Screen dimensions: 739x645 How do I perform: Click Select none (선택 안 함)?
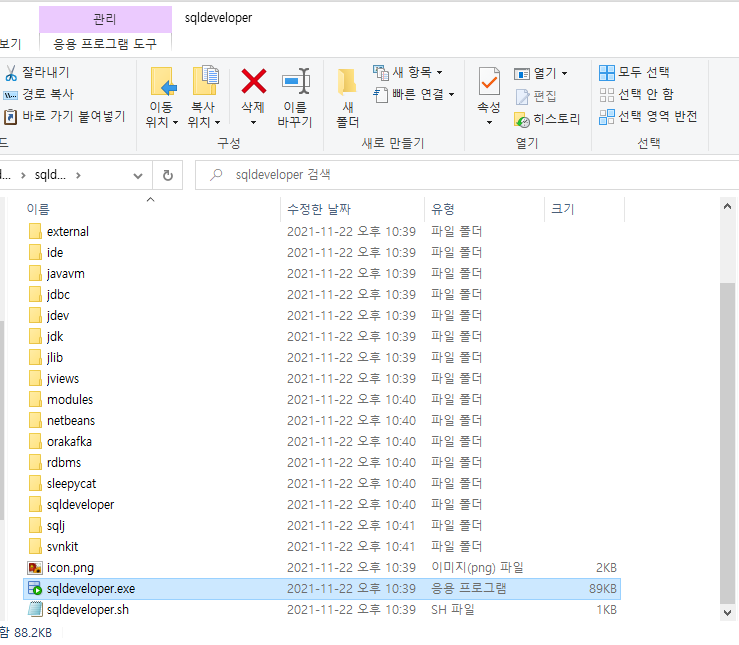click(x=636, y=95)
